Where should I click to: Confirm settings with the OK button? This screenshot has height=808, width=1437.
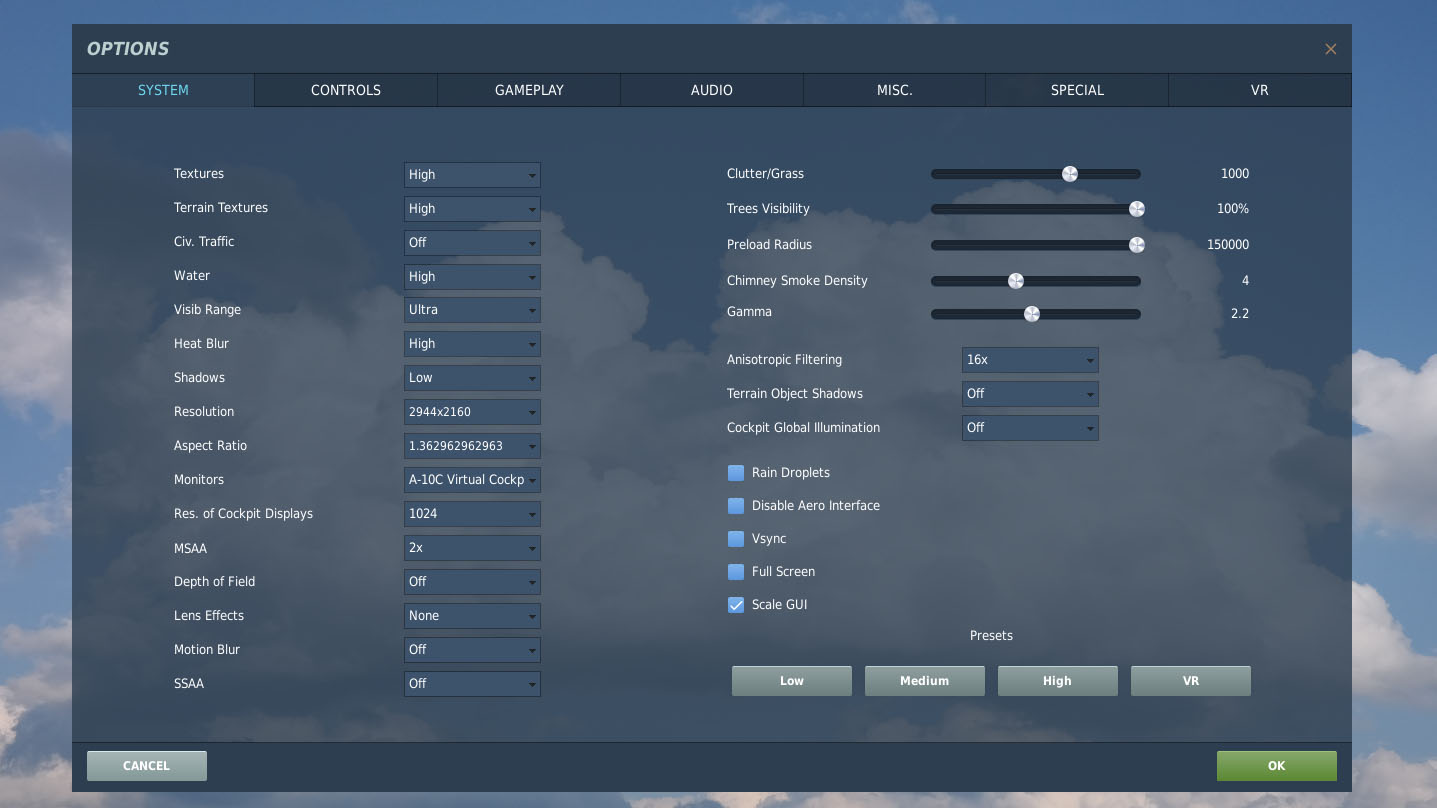pyautogui.click(x=1277, y=766)
